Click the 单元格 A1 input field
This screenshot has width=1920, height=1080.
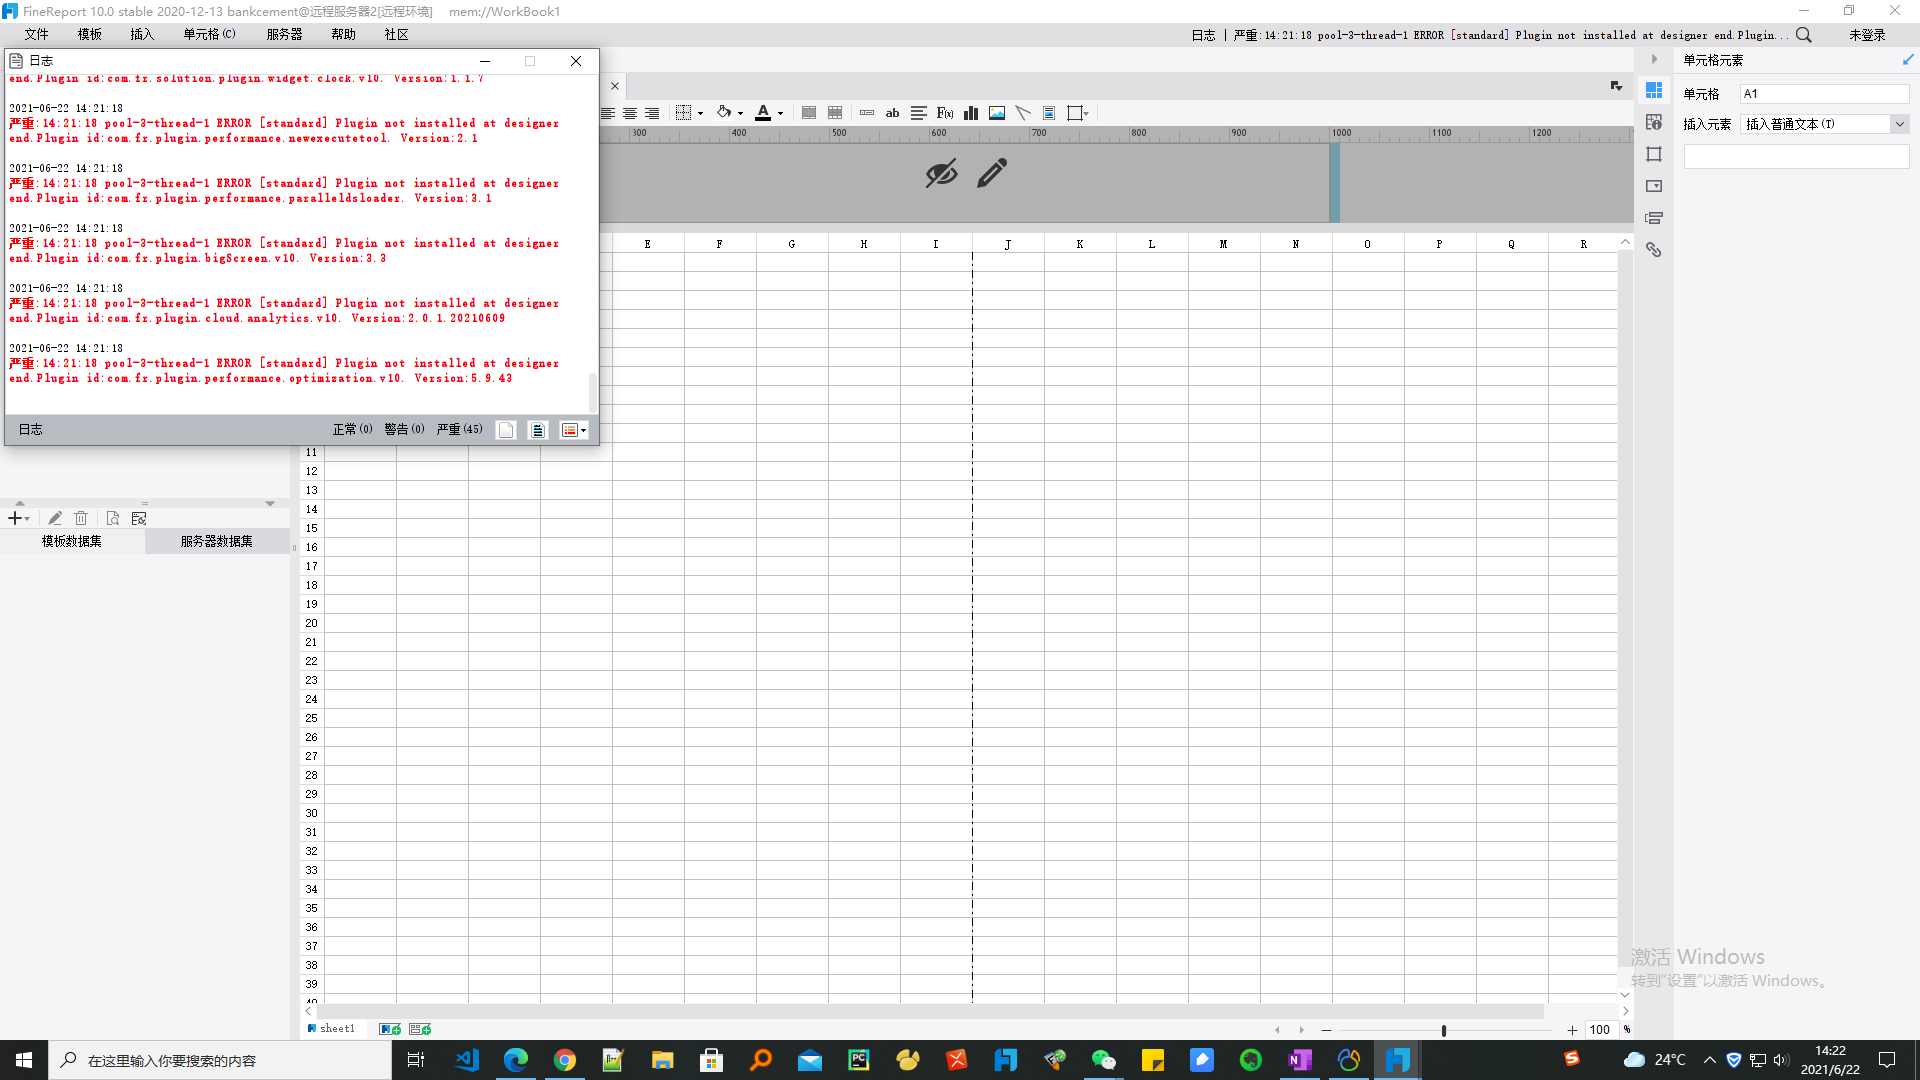[1824, 94]
